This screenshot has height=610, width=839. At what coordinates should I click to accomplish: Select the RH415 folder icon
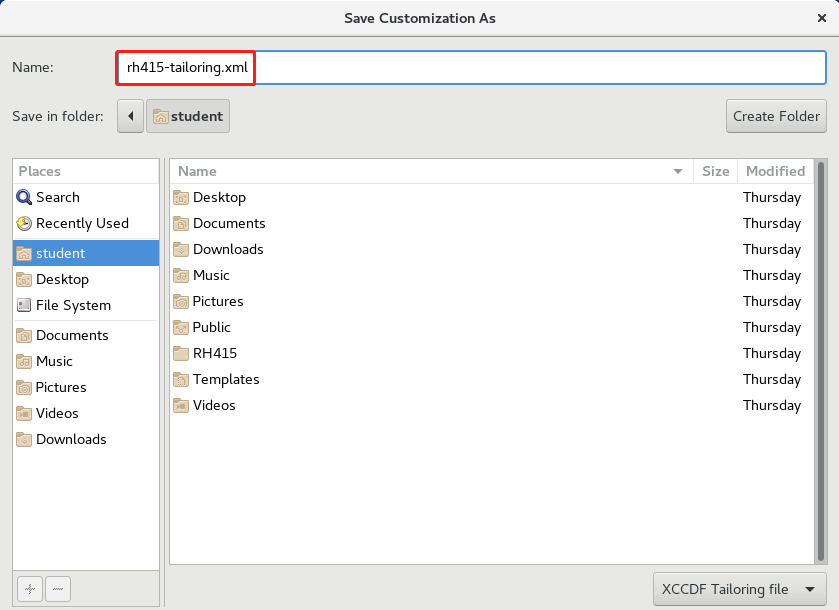click(181, 354)
